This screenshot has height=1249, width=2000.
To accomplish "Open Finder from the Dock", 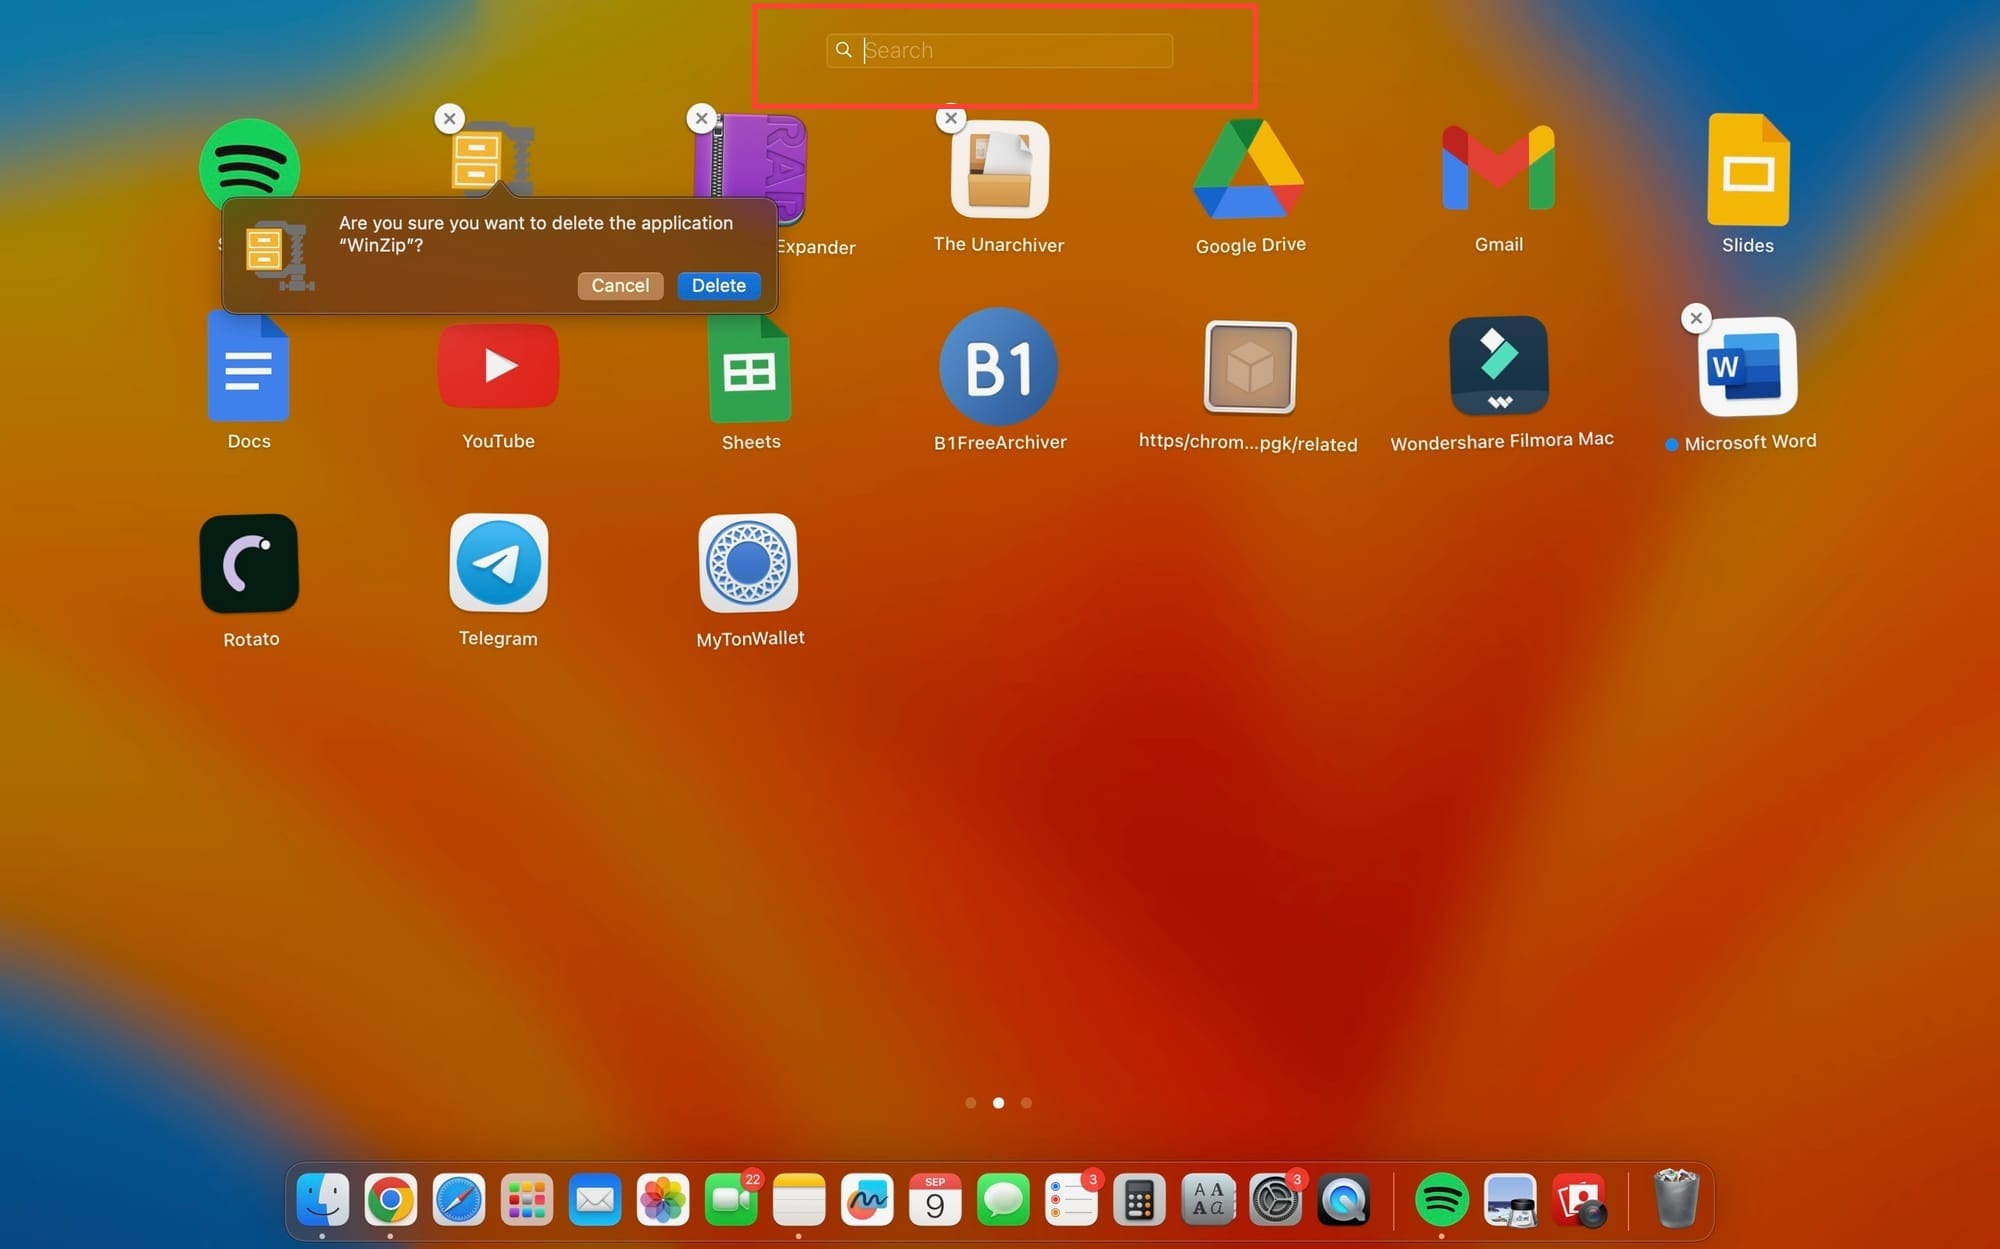I will pyautogui.click(x=323, y=1199).
